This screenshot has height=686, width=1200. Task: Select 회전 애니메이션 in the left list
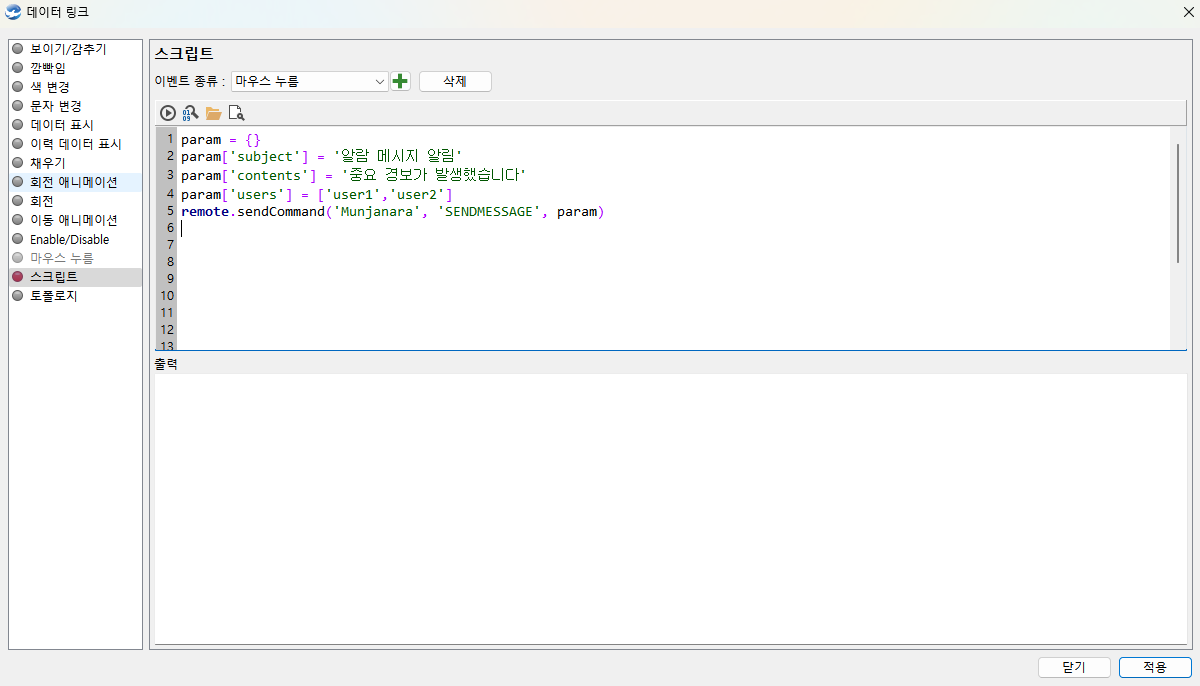[x=73, y=182]
